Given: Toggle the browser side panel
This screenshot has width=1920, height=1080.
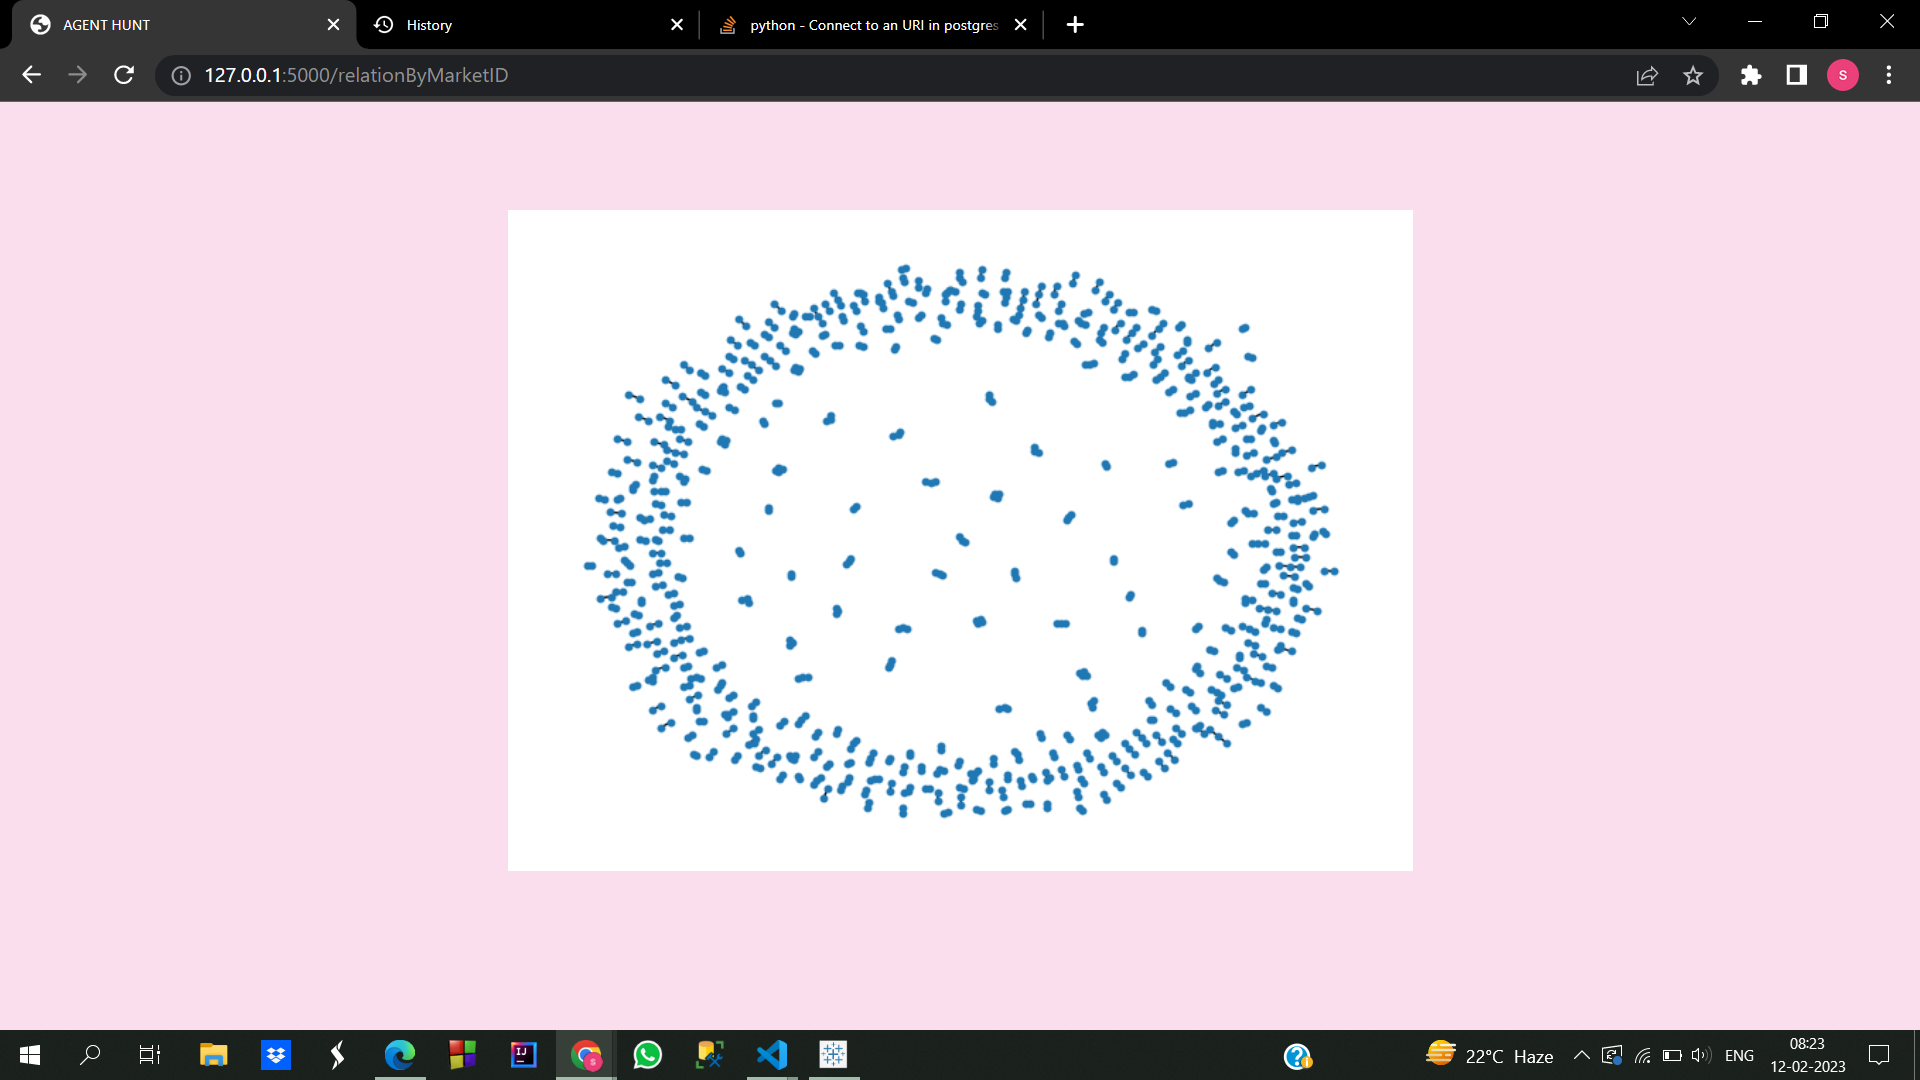Looking at the screenshot, I should pyautogui.click(x=1796, y=75).
